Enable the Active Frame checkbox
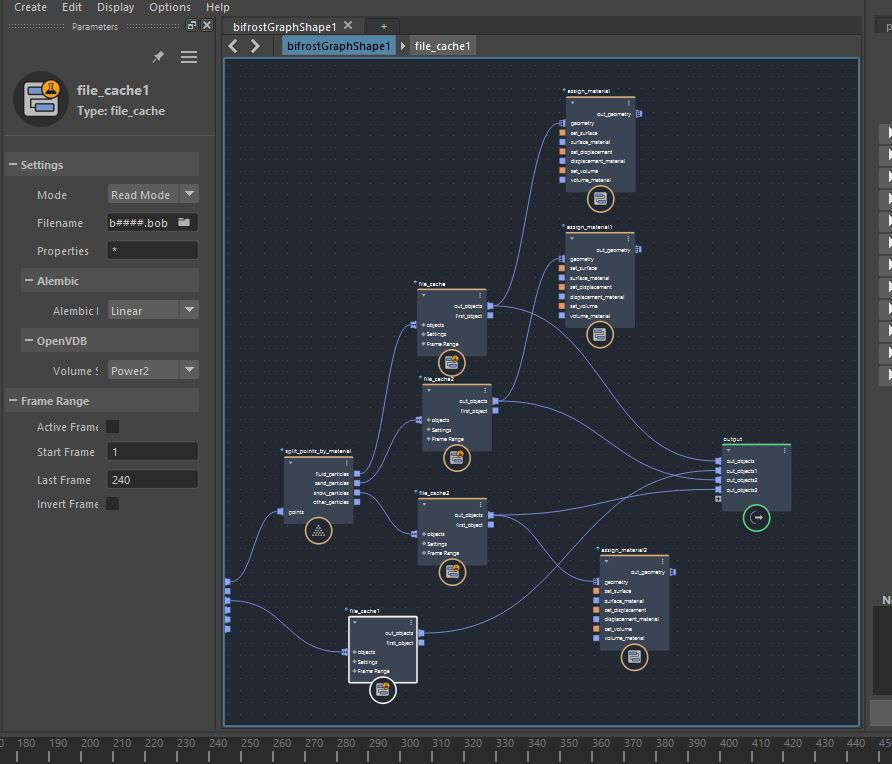The width and height of the screenshot is (892, 764). point(113,427)
